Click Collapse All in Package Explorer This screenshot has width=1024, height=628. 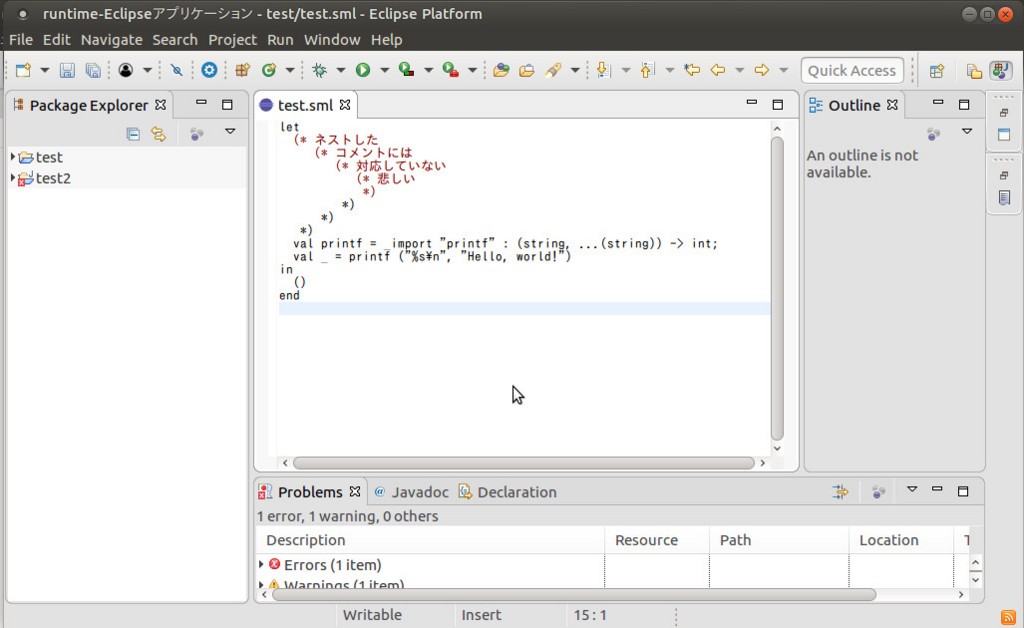[133, 134]
